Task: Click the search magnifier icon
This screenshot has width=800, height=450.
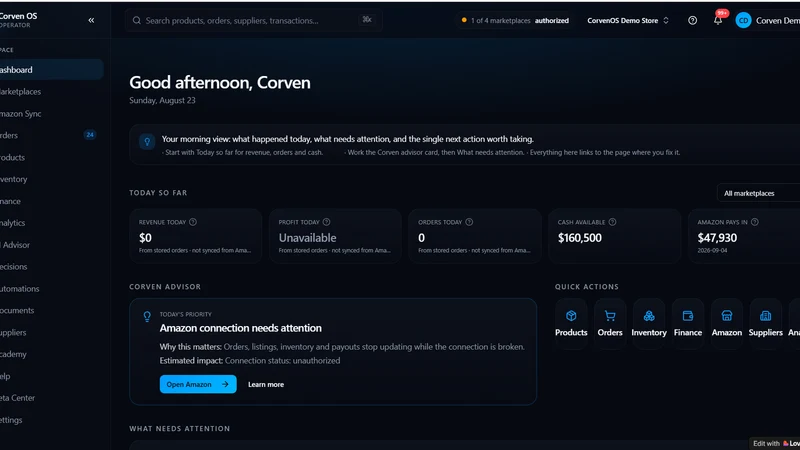Action: 137,20
